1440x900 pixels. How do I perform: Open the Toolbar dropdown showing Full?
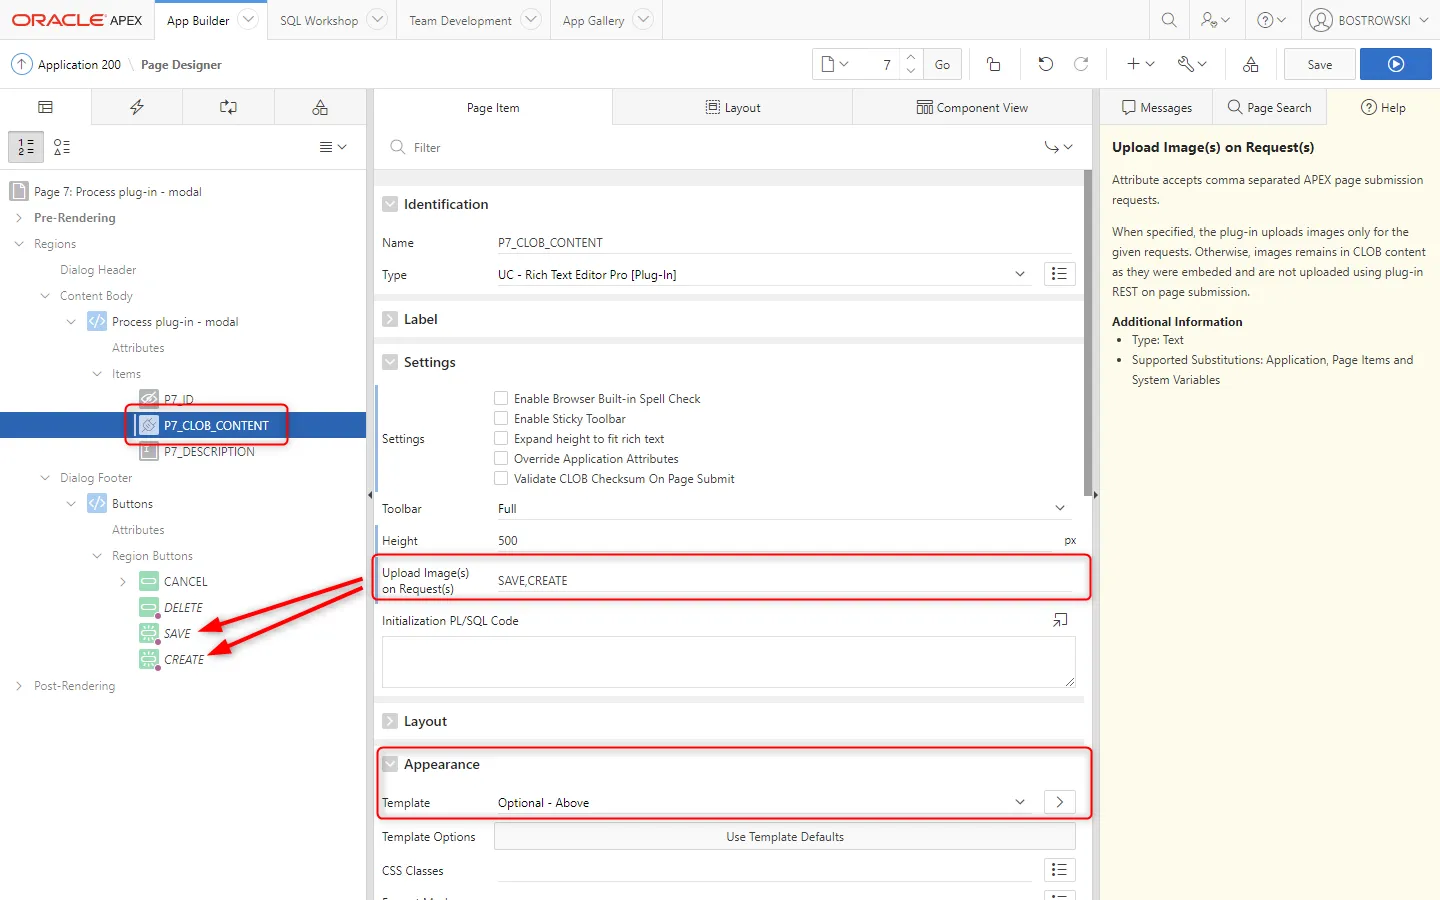780,509
